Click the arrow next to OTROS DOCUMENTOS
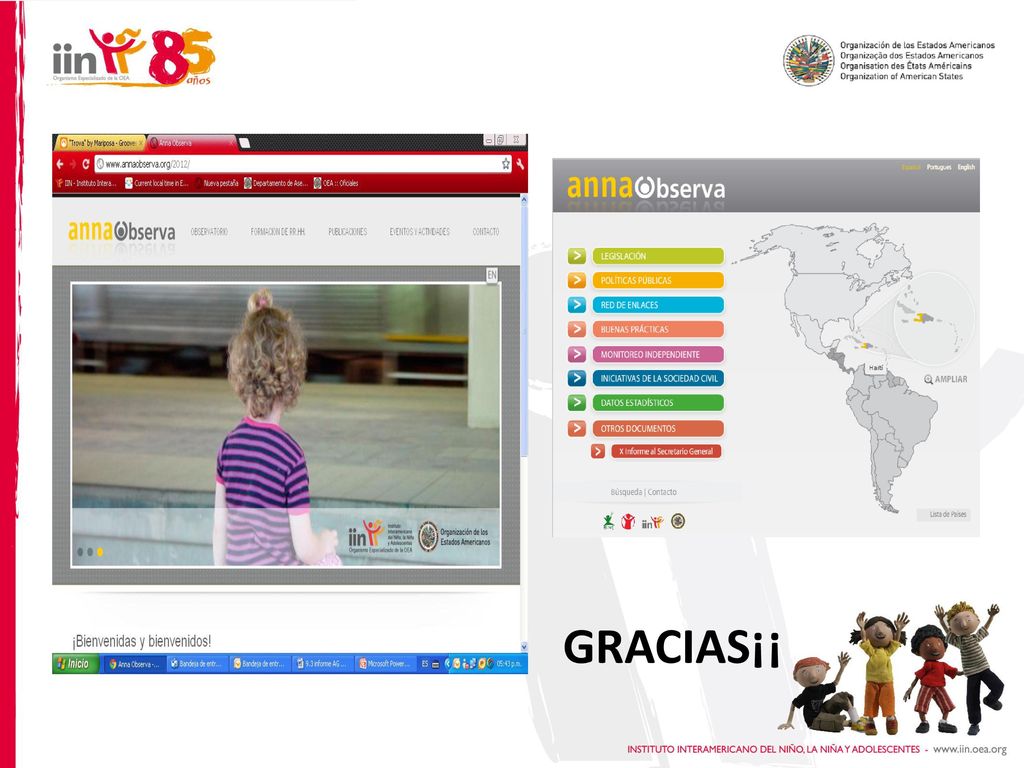Viewport: 1024px width, 768px height. (x=577, y=428)
